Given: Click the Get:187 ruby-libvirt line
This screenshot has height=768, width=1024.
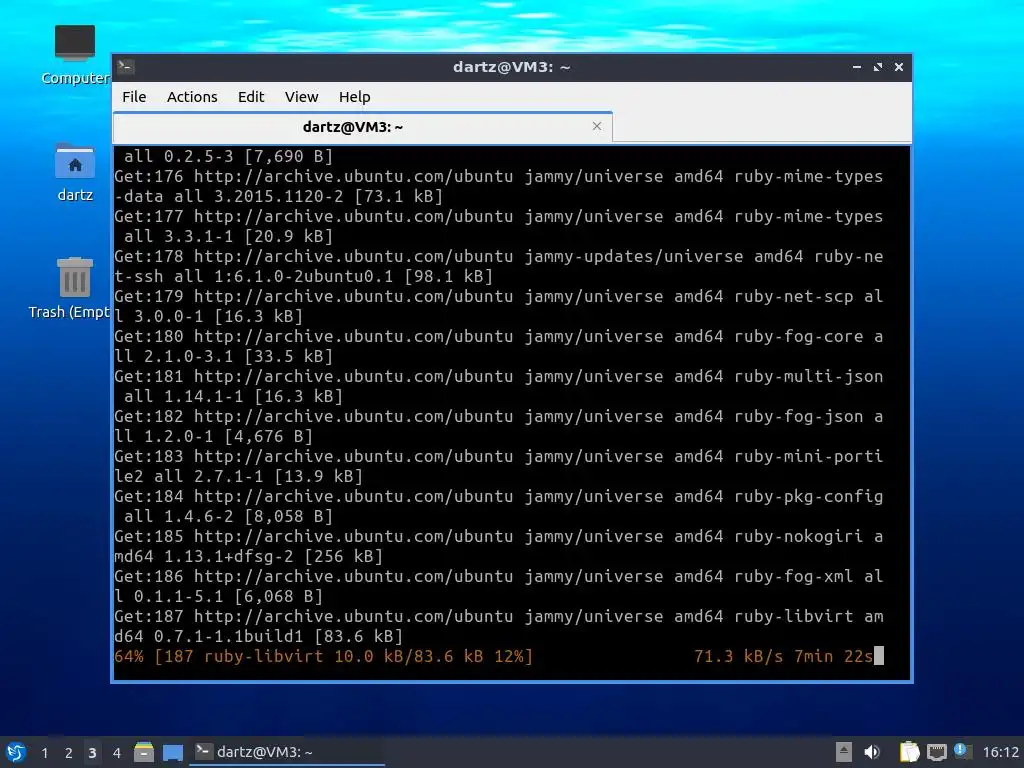Looking at the screenshot, I should click(x=499, y=626).
